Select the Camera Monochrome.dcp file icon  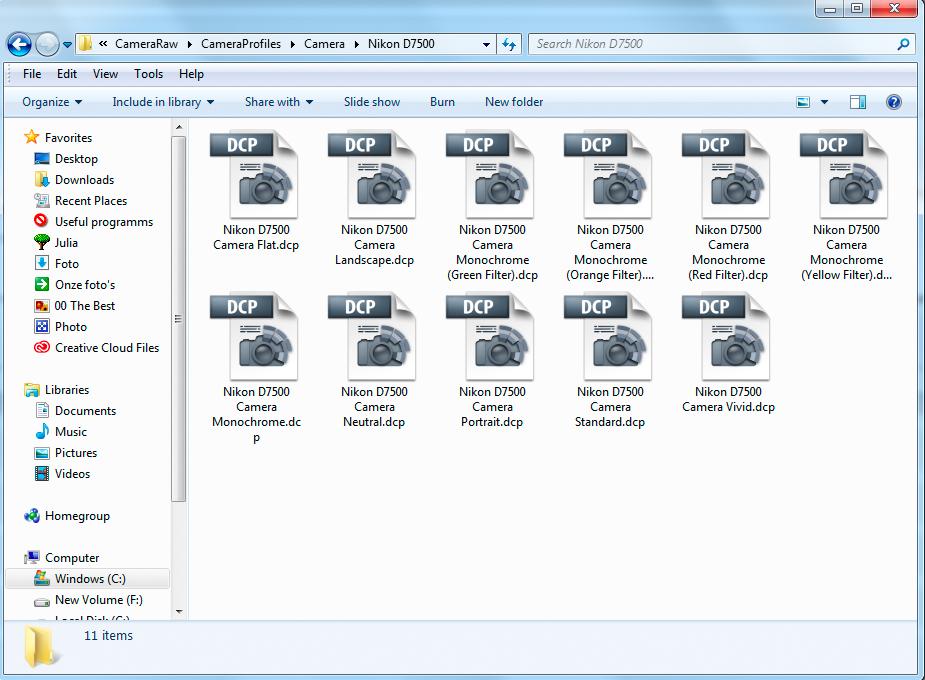pyautogui.click(x=254, y=337)
